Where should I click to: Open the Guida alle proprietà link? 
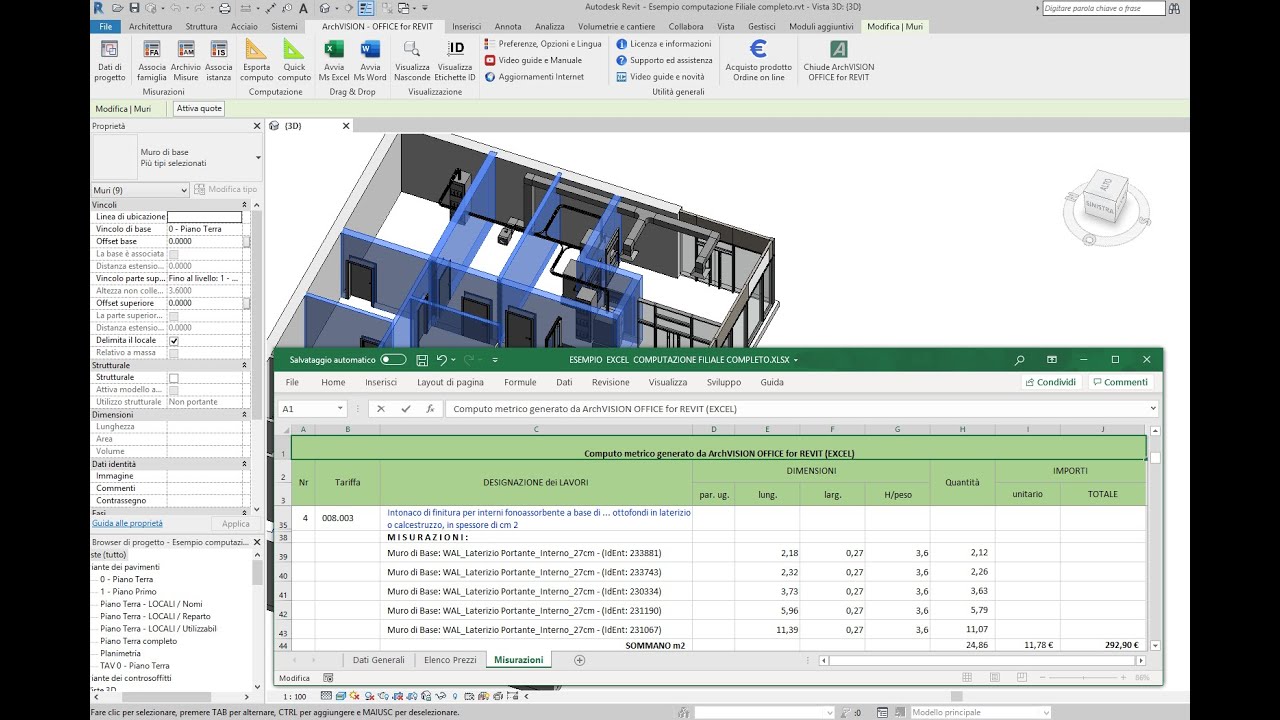(127, 523)
